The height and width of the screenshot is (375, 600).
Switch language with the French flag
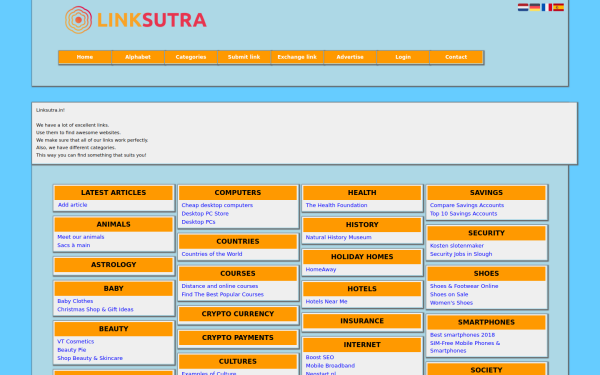coord(546,7)
